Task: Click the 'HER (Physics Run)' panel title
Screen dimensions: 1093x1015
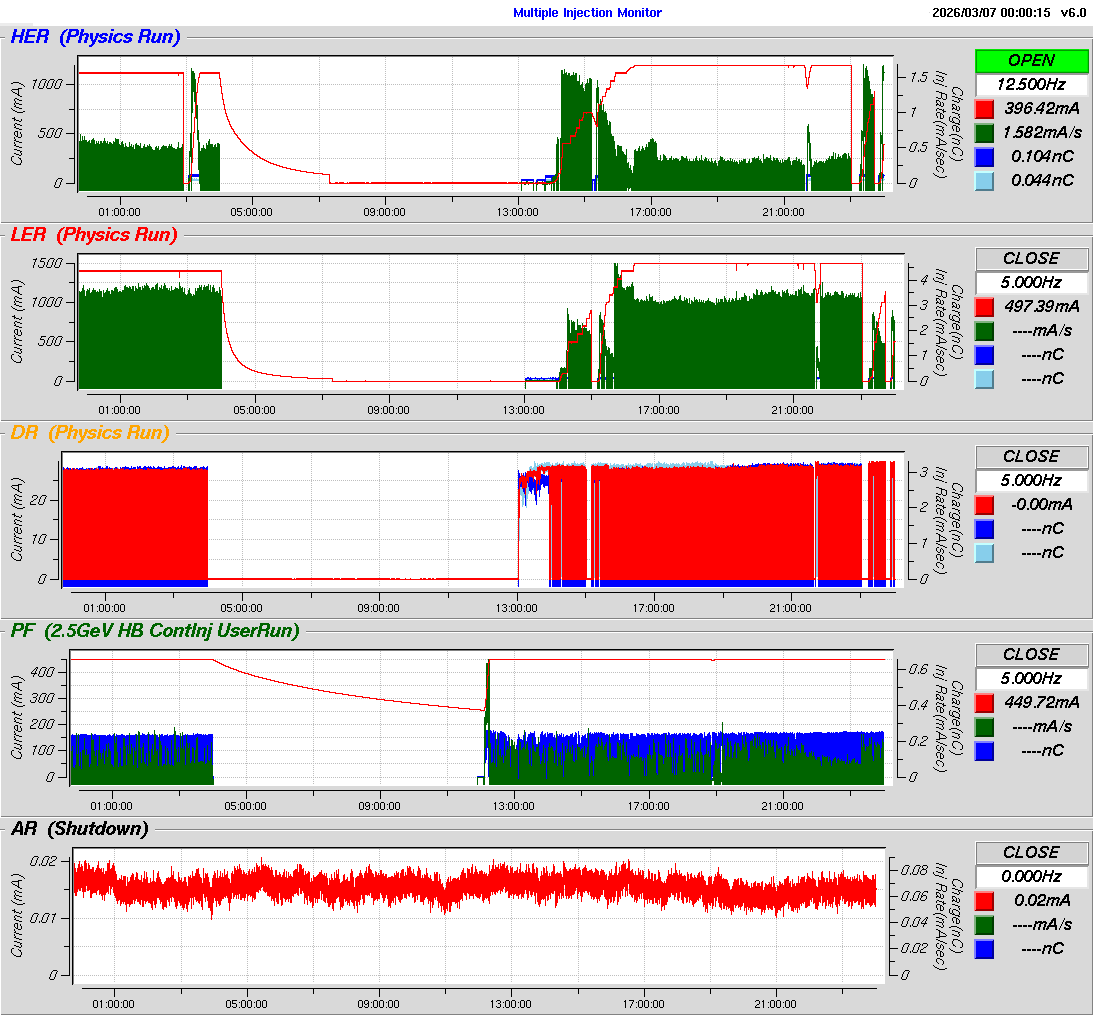Action: (x=95, y=38)
